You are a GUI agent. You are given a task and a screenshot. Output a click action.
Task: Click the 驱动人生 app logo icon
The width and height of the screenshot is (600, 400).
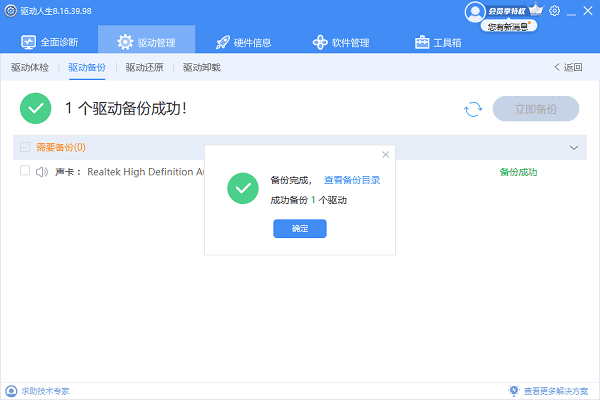(10, 11)
